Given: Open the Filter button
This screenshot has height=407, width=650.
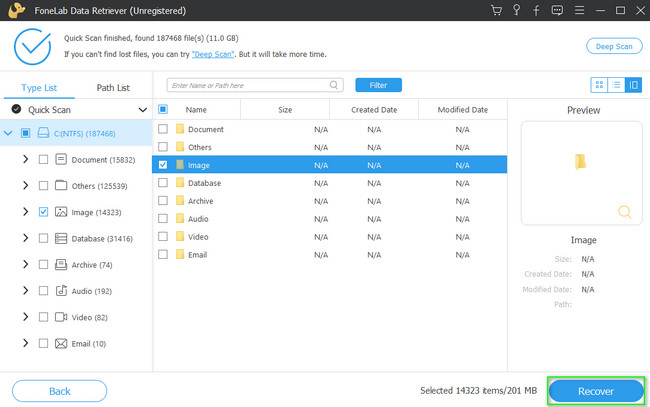Looking at the screenshot, I should click(x=378, y=85).
